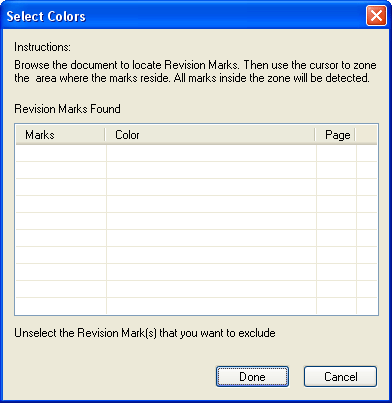This screenshot has width=392, height=403.
Task: Select the sixth row's Page cell
Action: click(x=336, y=238)
